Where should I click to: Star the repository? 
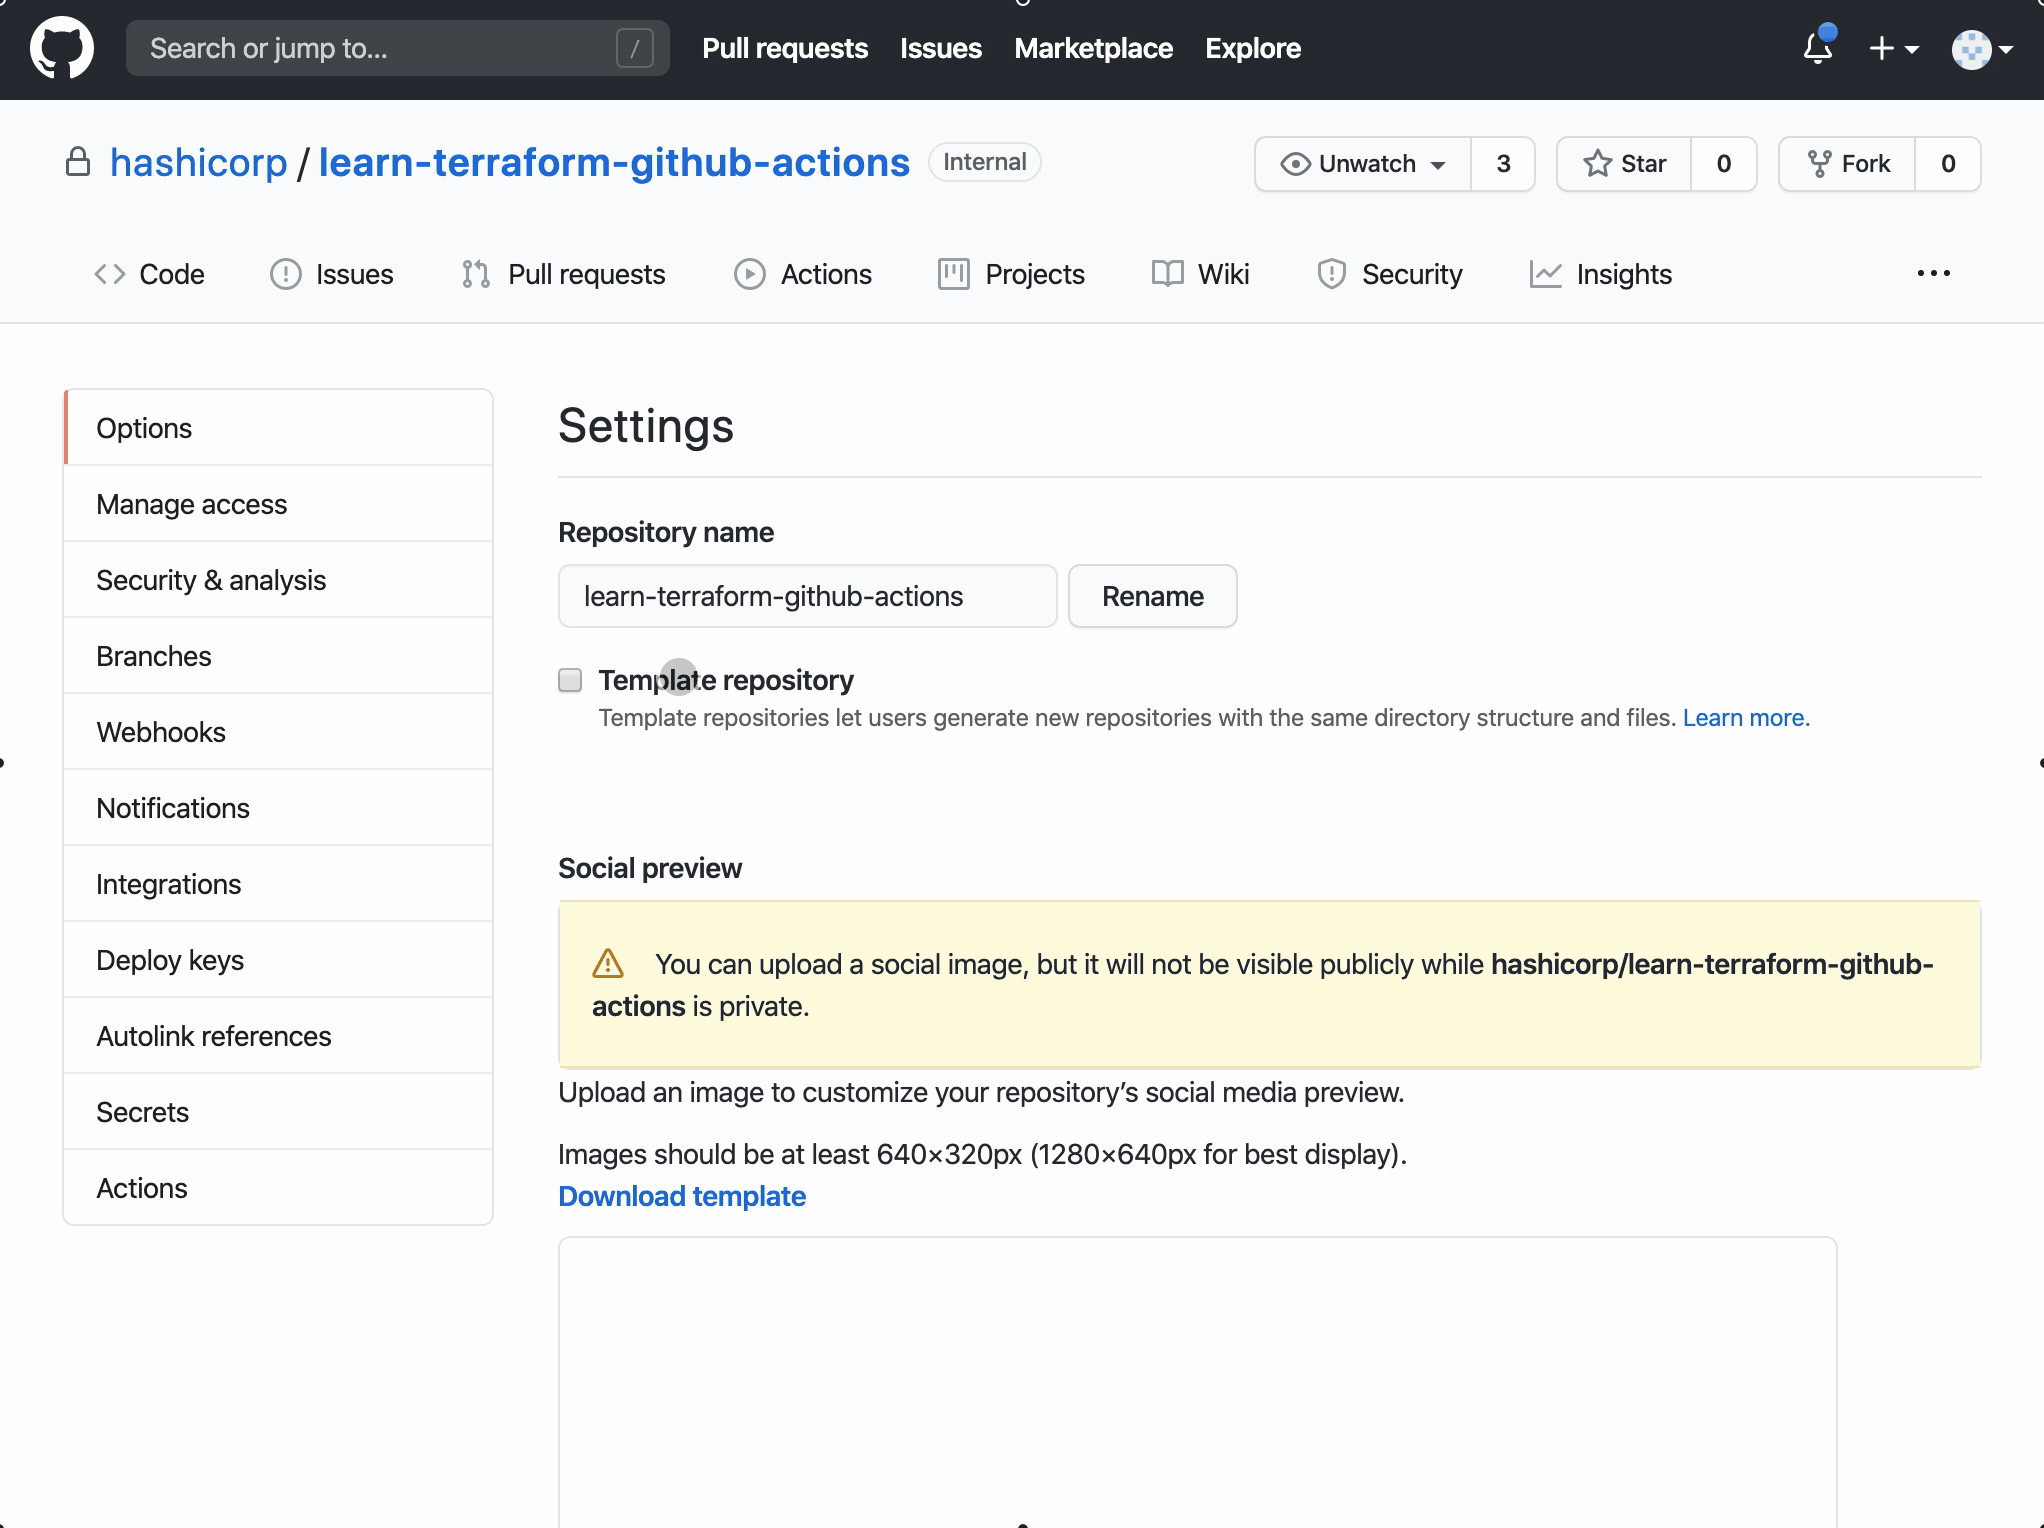1625,164
